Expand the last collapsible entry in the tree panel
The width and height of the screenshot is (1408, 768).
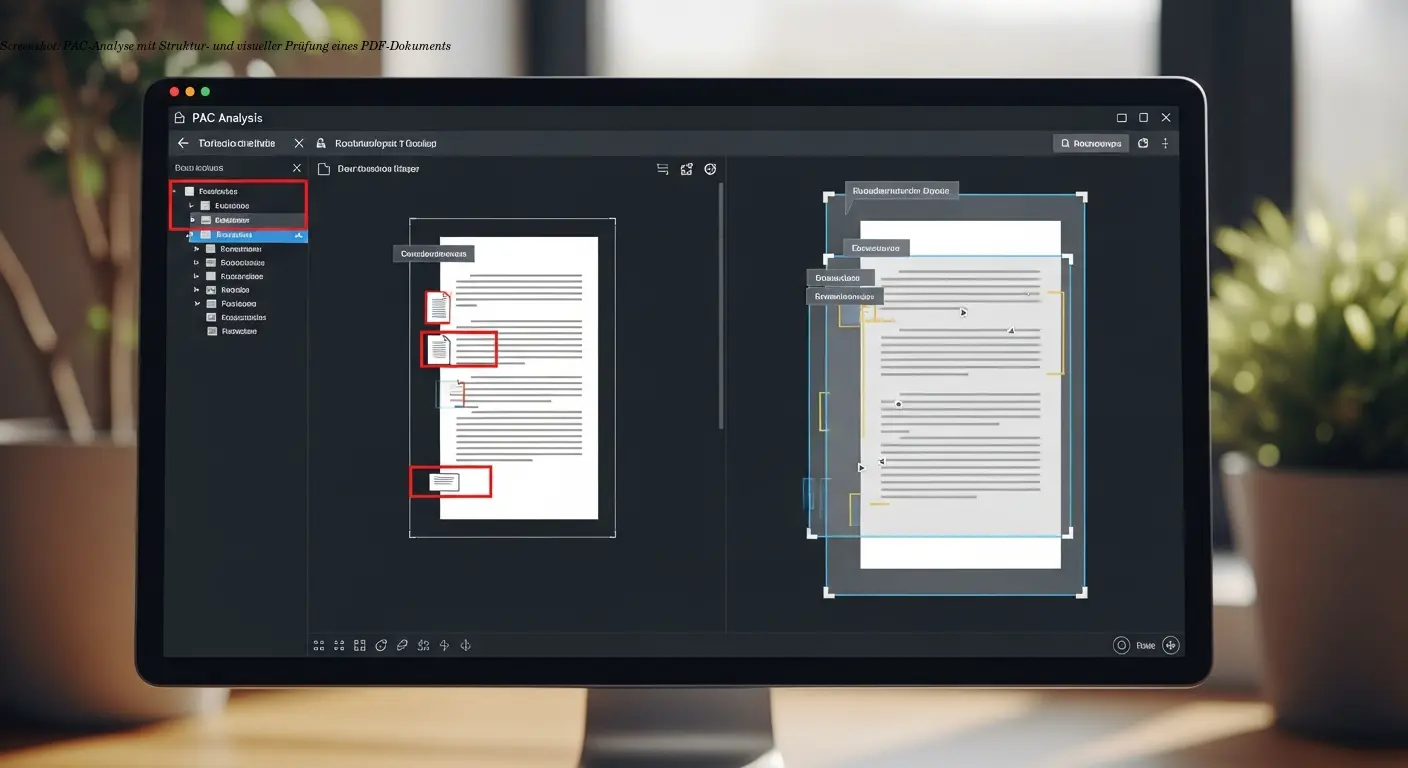(x=196, y=303)
